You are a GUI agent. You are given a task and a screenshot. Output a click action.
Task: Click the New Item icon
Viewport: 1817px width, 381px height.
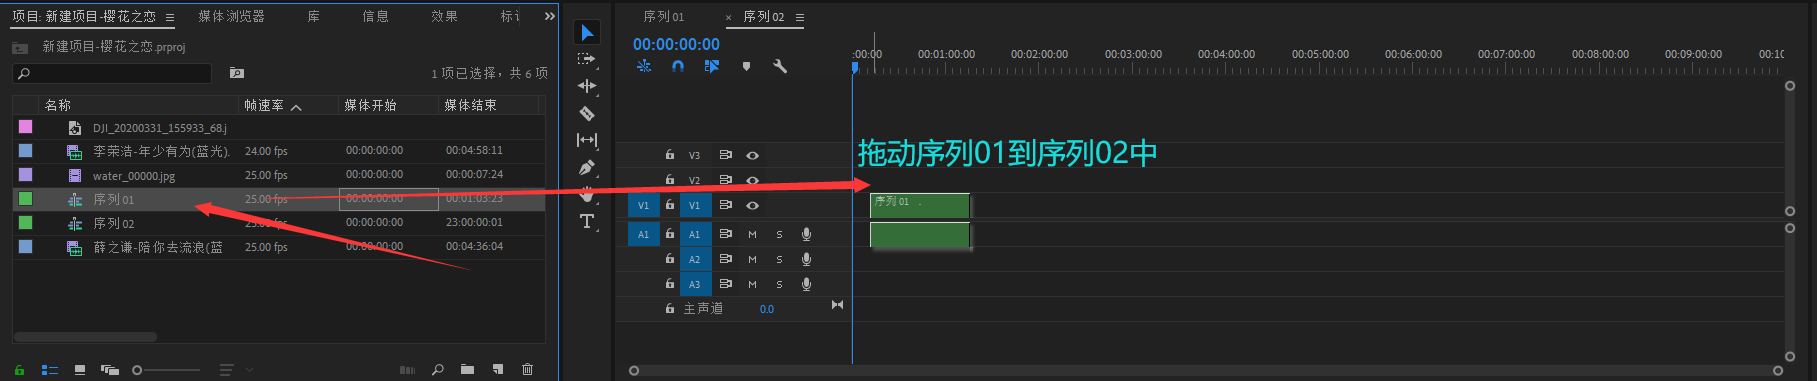[497, 370]
